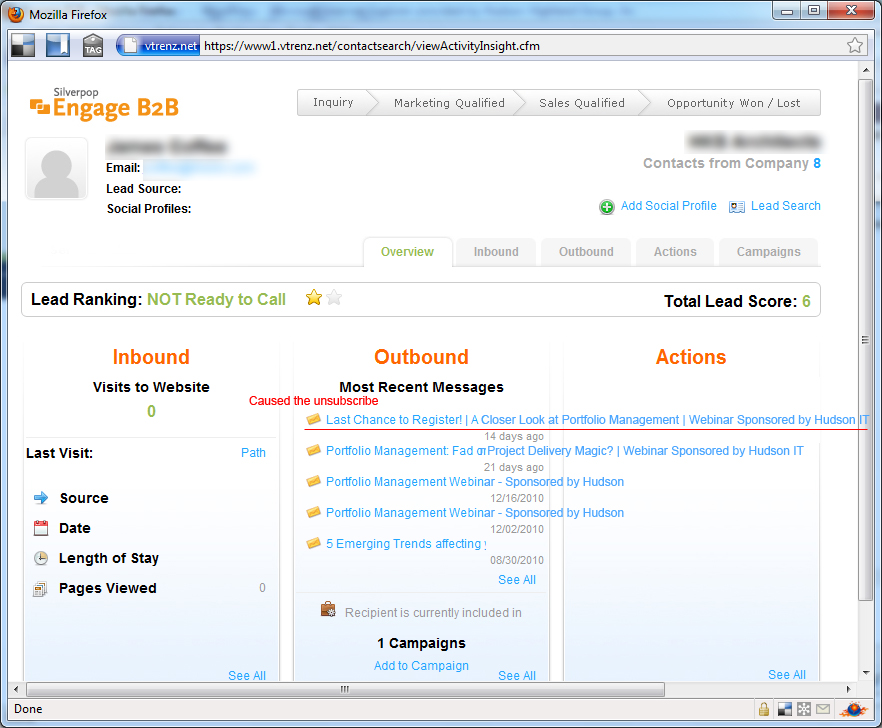Click the Source blue arrow icon
Screen dimensions: 882x728
(41, 498)
